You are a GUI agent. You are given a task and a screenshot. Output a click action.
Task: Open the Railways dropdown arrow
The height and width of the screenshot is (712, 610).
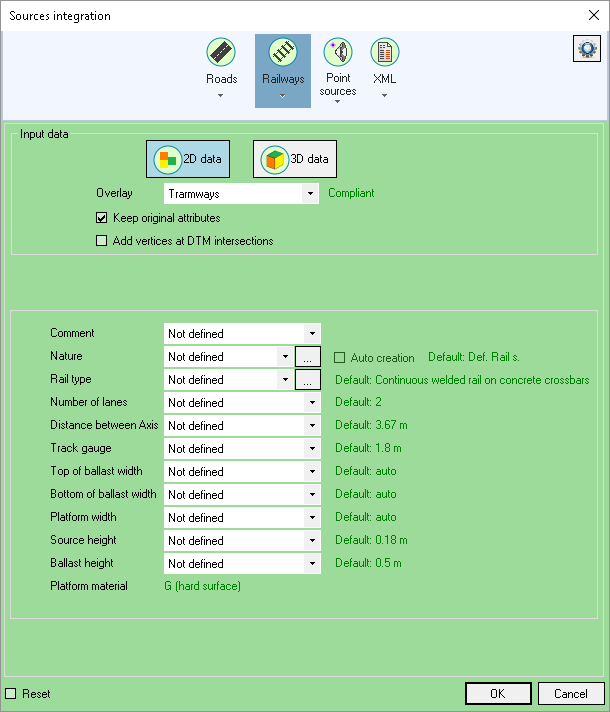point(283,96)
